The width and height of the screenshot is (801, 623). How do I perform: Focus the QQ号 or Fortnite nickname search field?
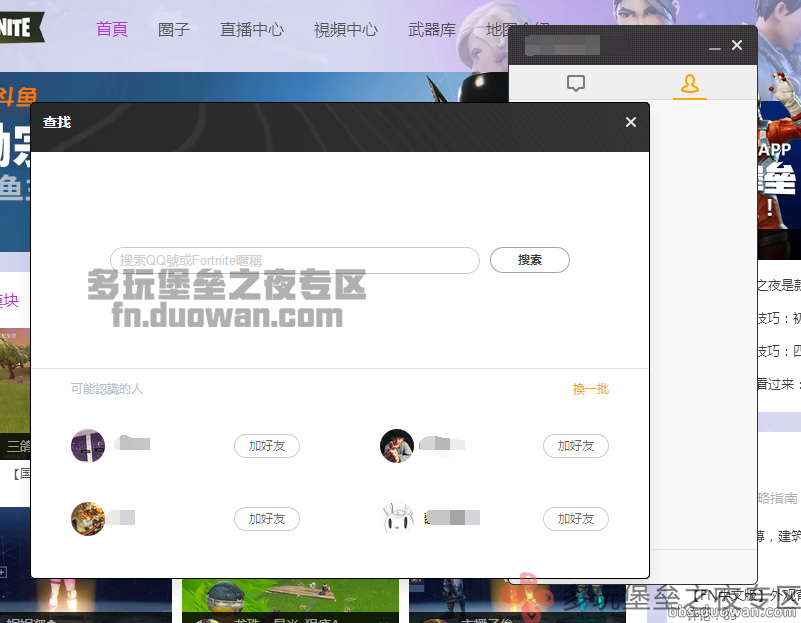click(x=295, y=260)
